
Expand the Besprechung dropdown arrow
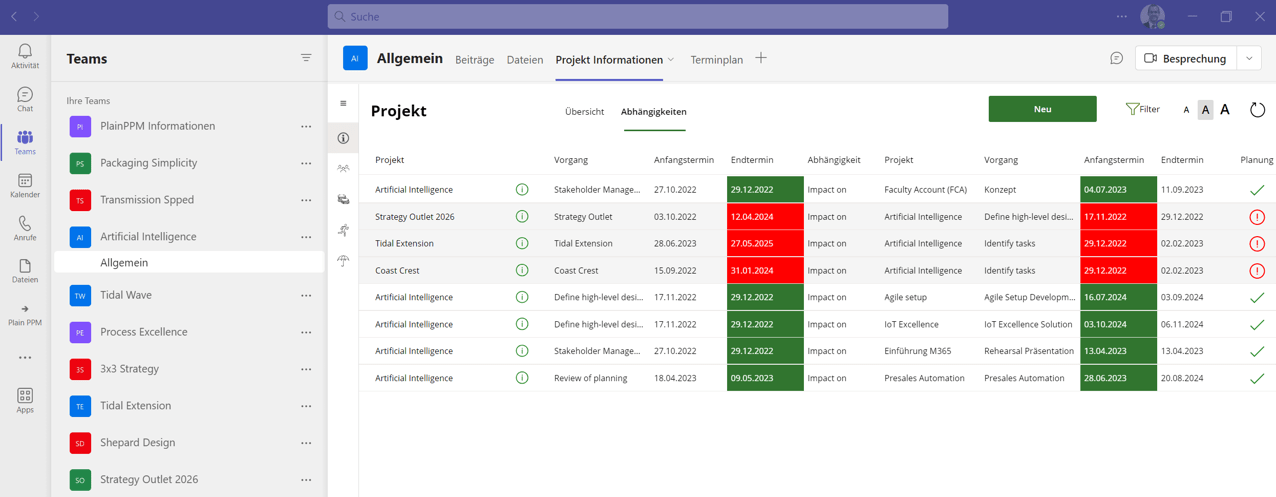(1249, 59)
